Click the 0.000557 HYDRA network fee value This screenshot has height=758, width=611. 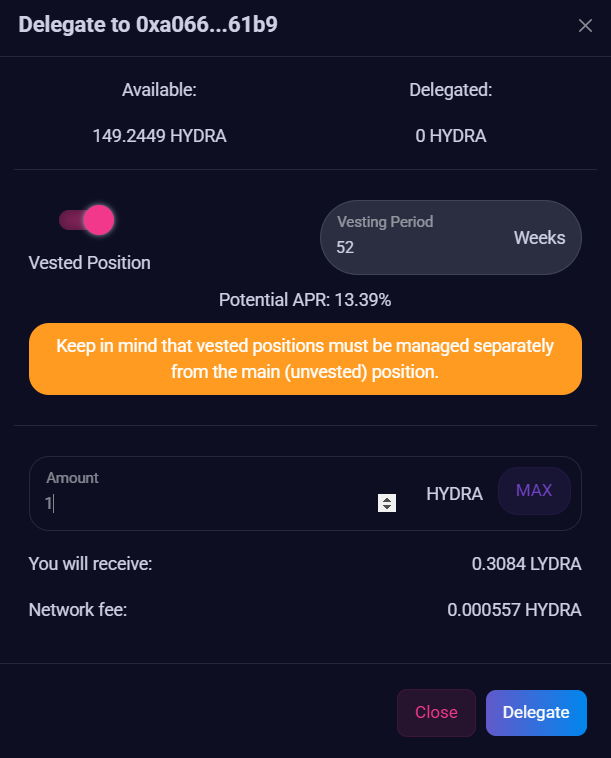[514, 608]
